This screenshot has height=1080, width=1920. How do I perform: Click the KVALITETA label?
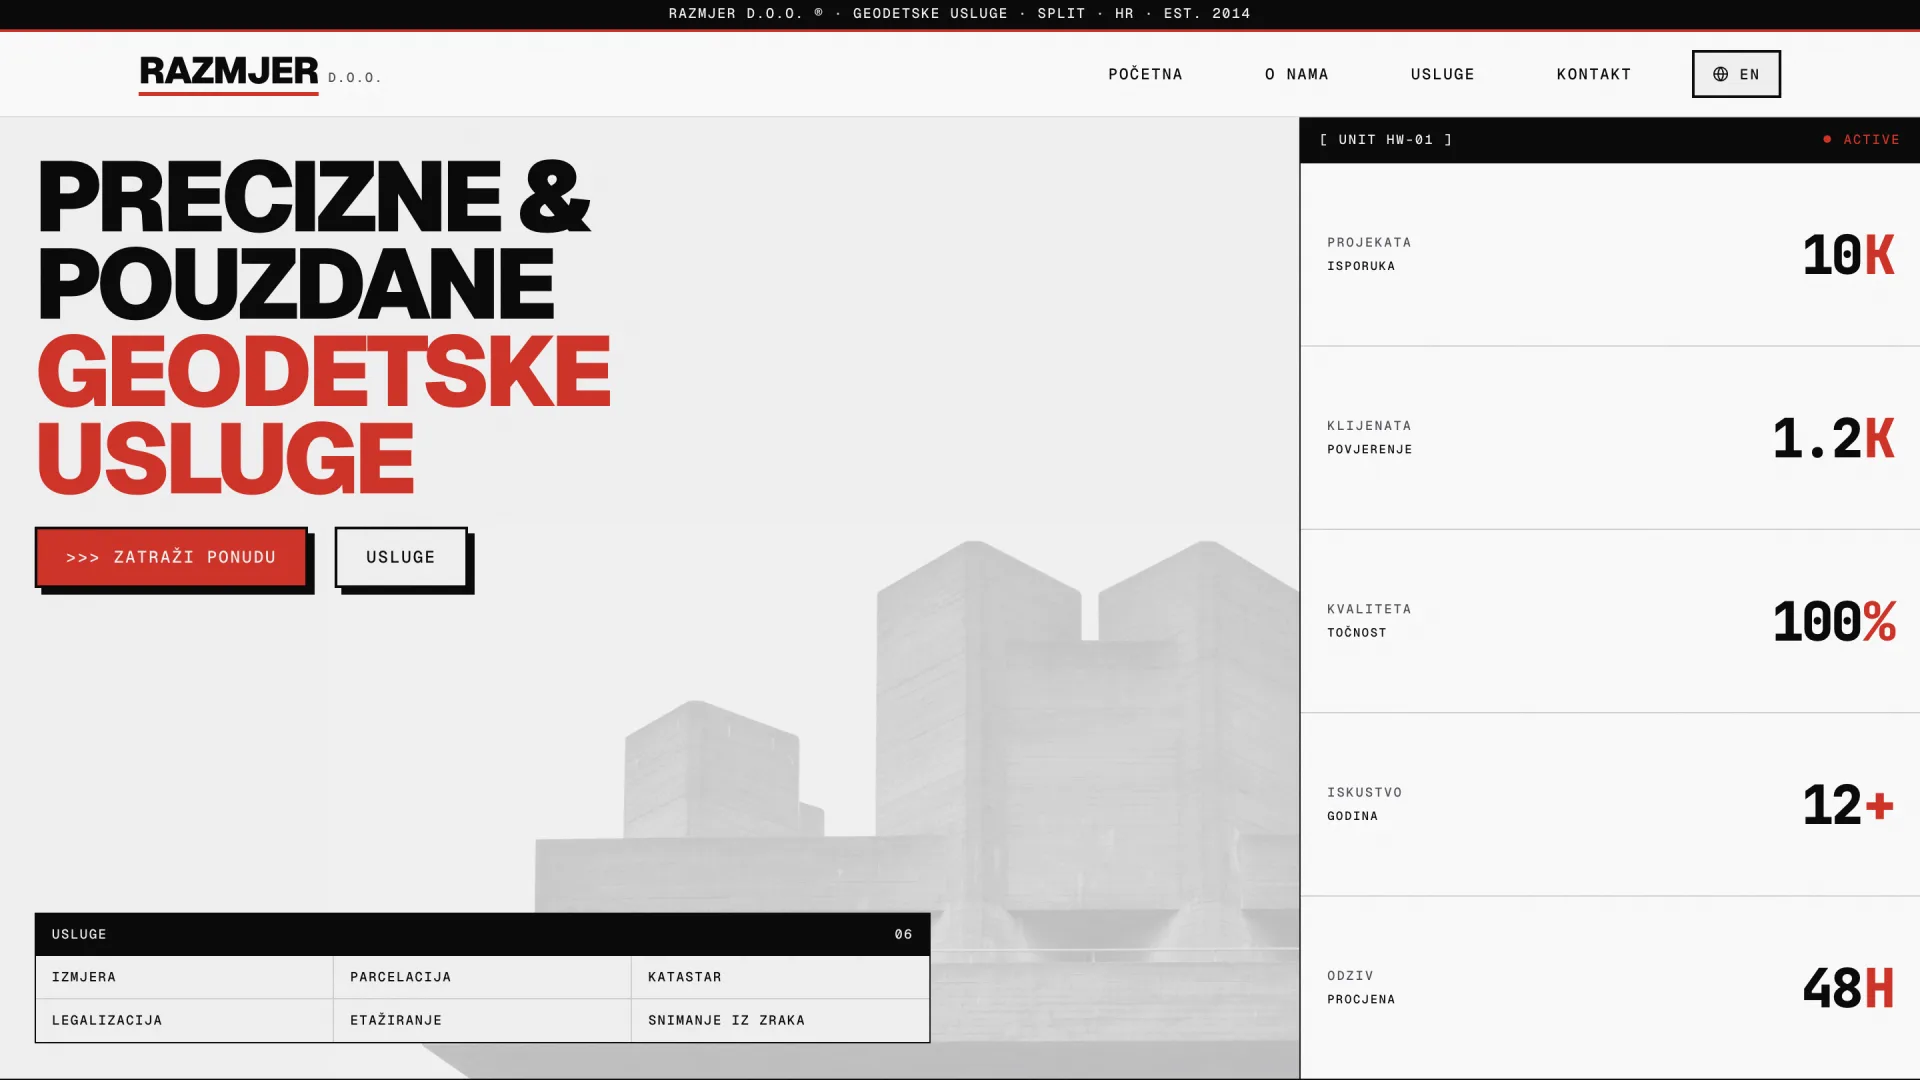[1369, 608]
